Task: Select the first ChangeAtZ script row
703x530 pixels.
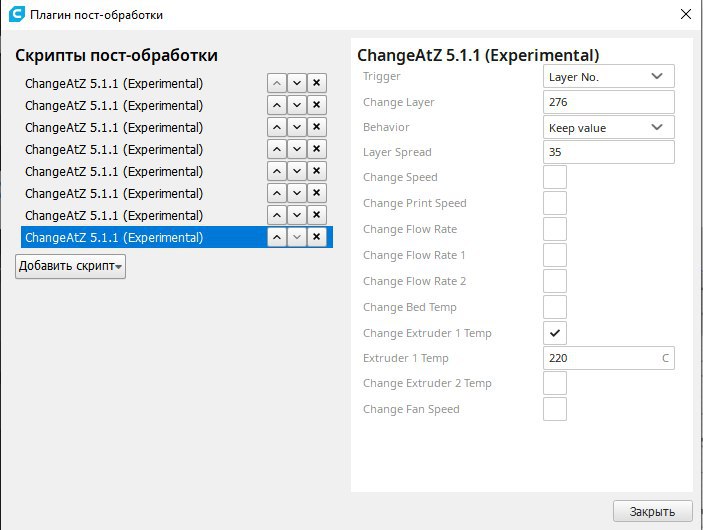Action: [x=177, y=83]
